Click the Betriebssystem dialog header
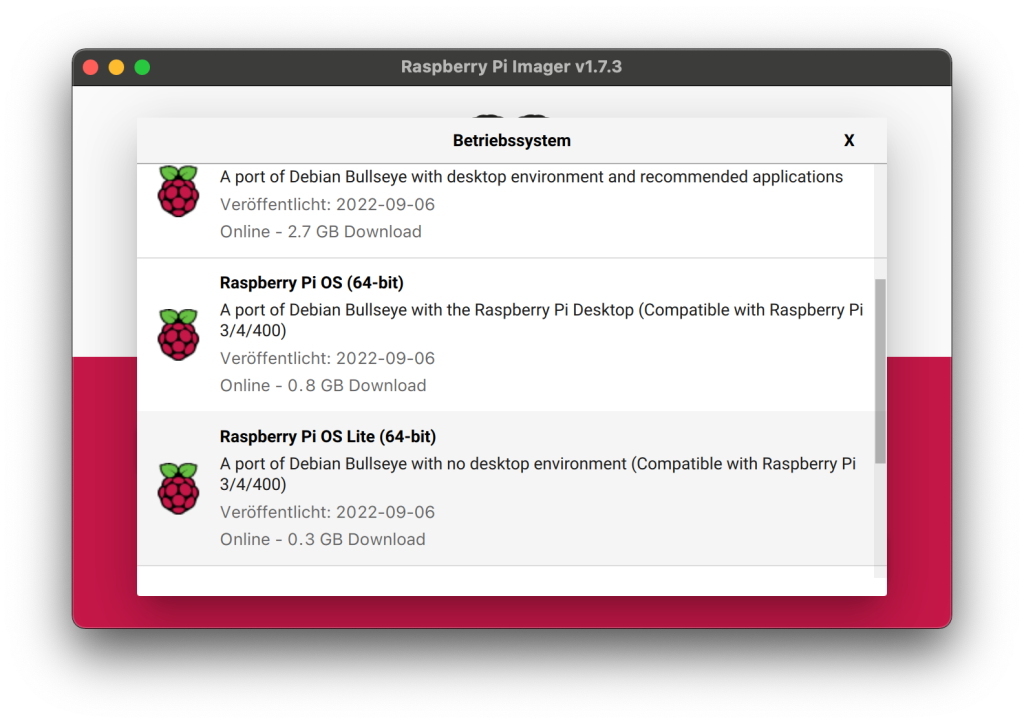The width and height of the screenshot is (1024, 724). point(511,141)
